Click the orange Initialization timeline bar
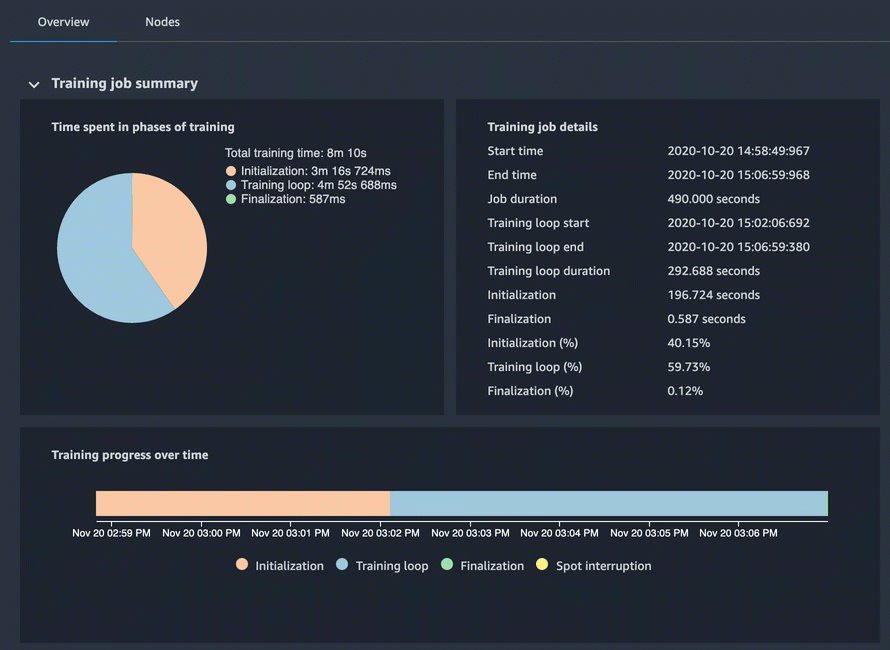890x650 pixels. 242,503
